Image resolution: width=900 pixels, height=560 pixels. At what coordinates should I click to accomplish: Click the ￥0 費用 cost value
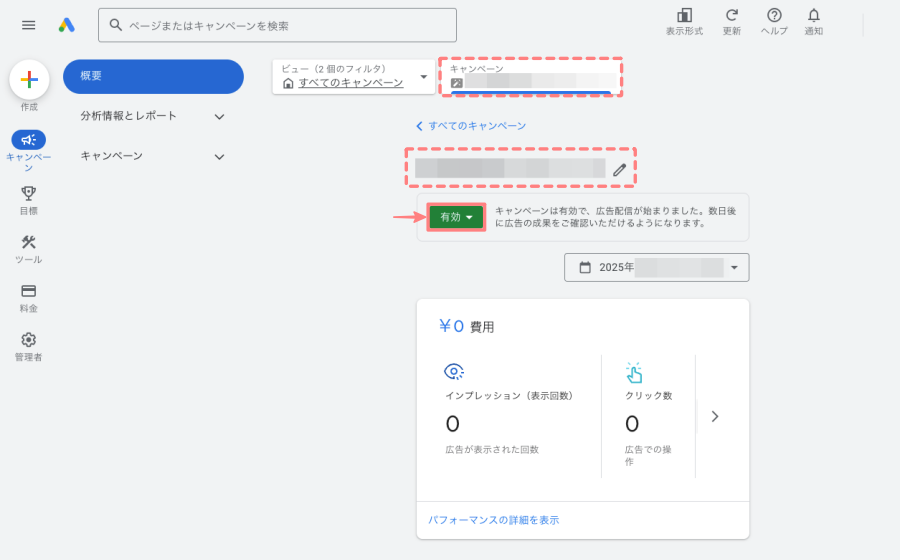466,326
